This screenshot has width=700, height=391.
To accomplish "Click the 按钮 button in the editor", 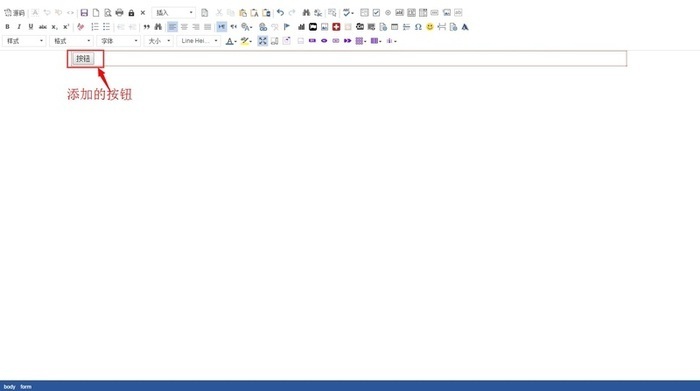I will [83, 58].
